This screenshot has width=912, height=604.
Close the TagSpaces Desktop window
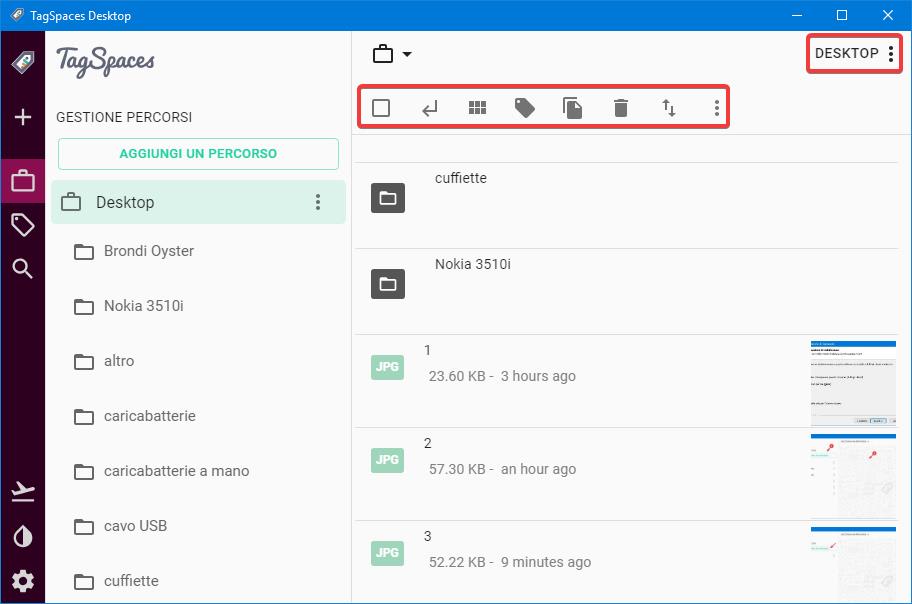[888, 15]
